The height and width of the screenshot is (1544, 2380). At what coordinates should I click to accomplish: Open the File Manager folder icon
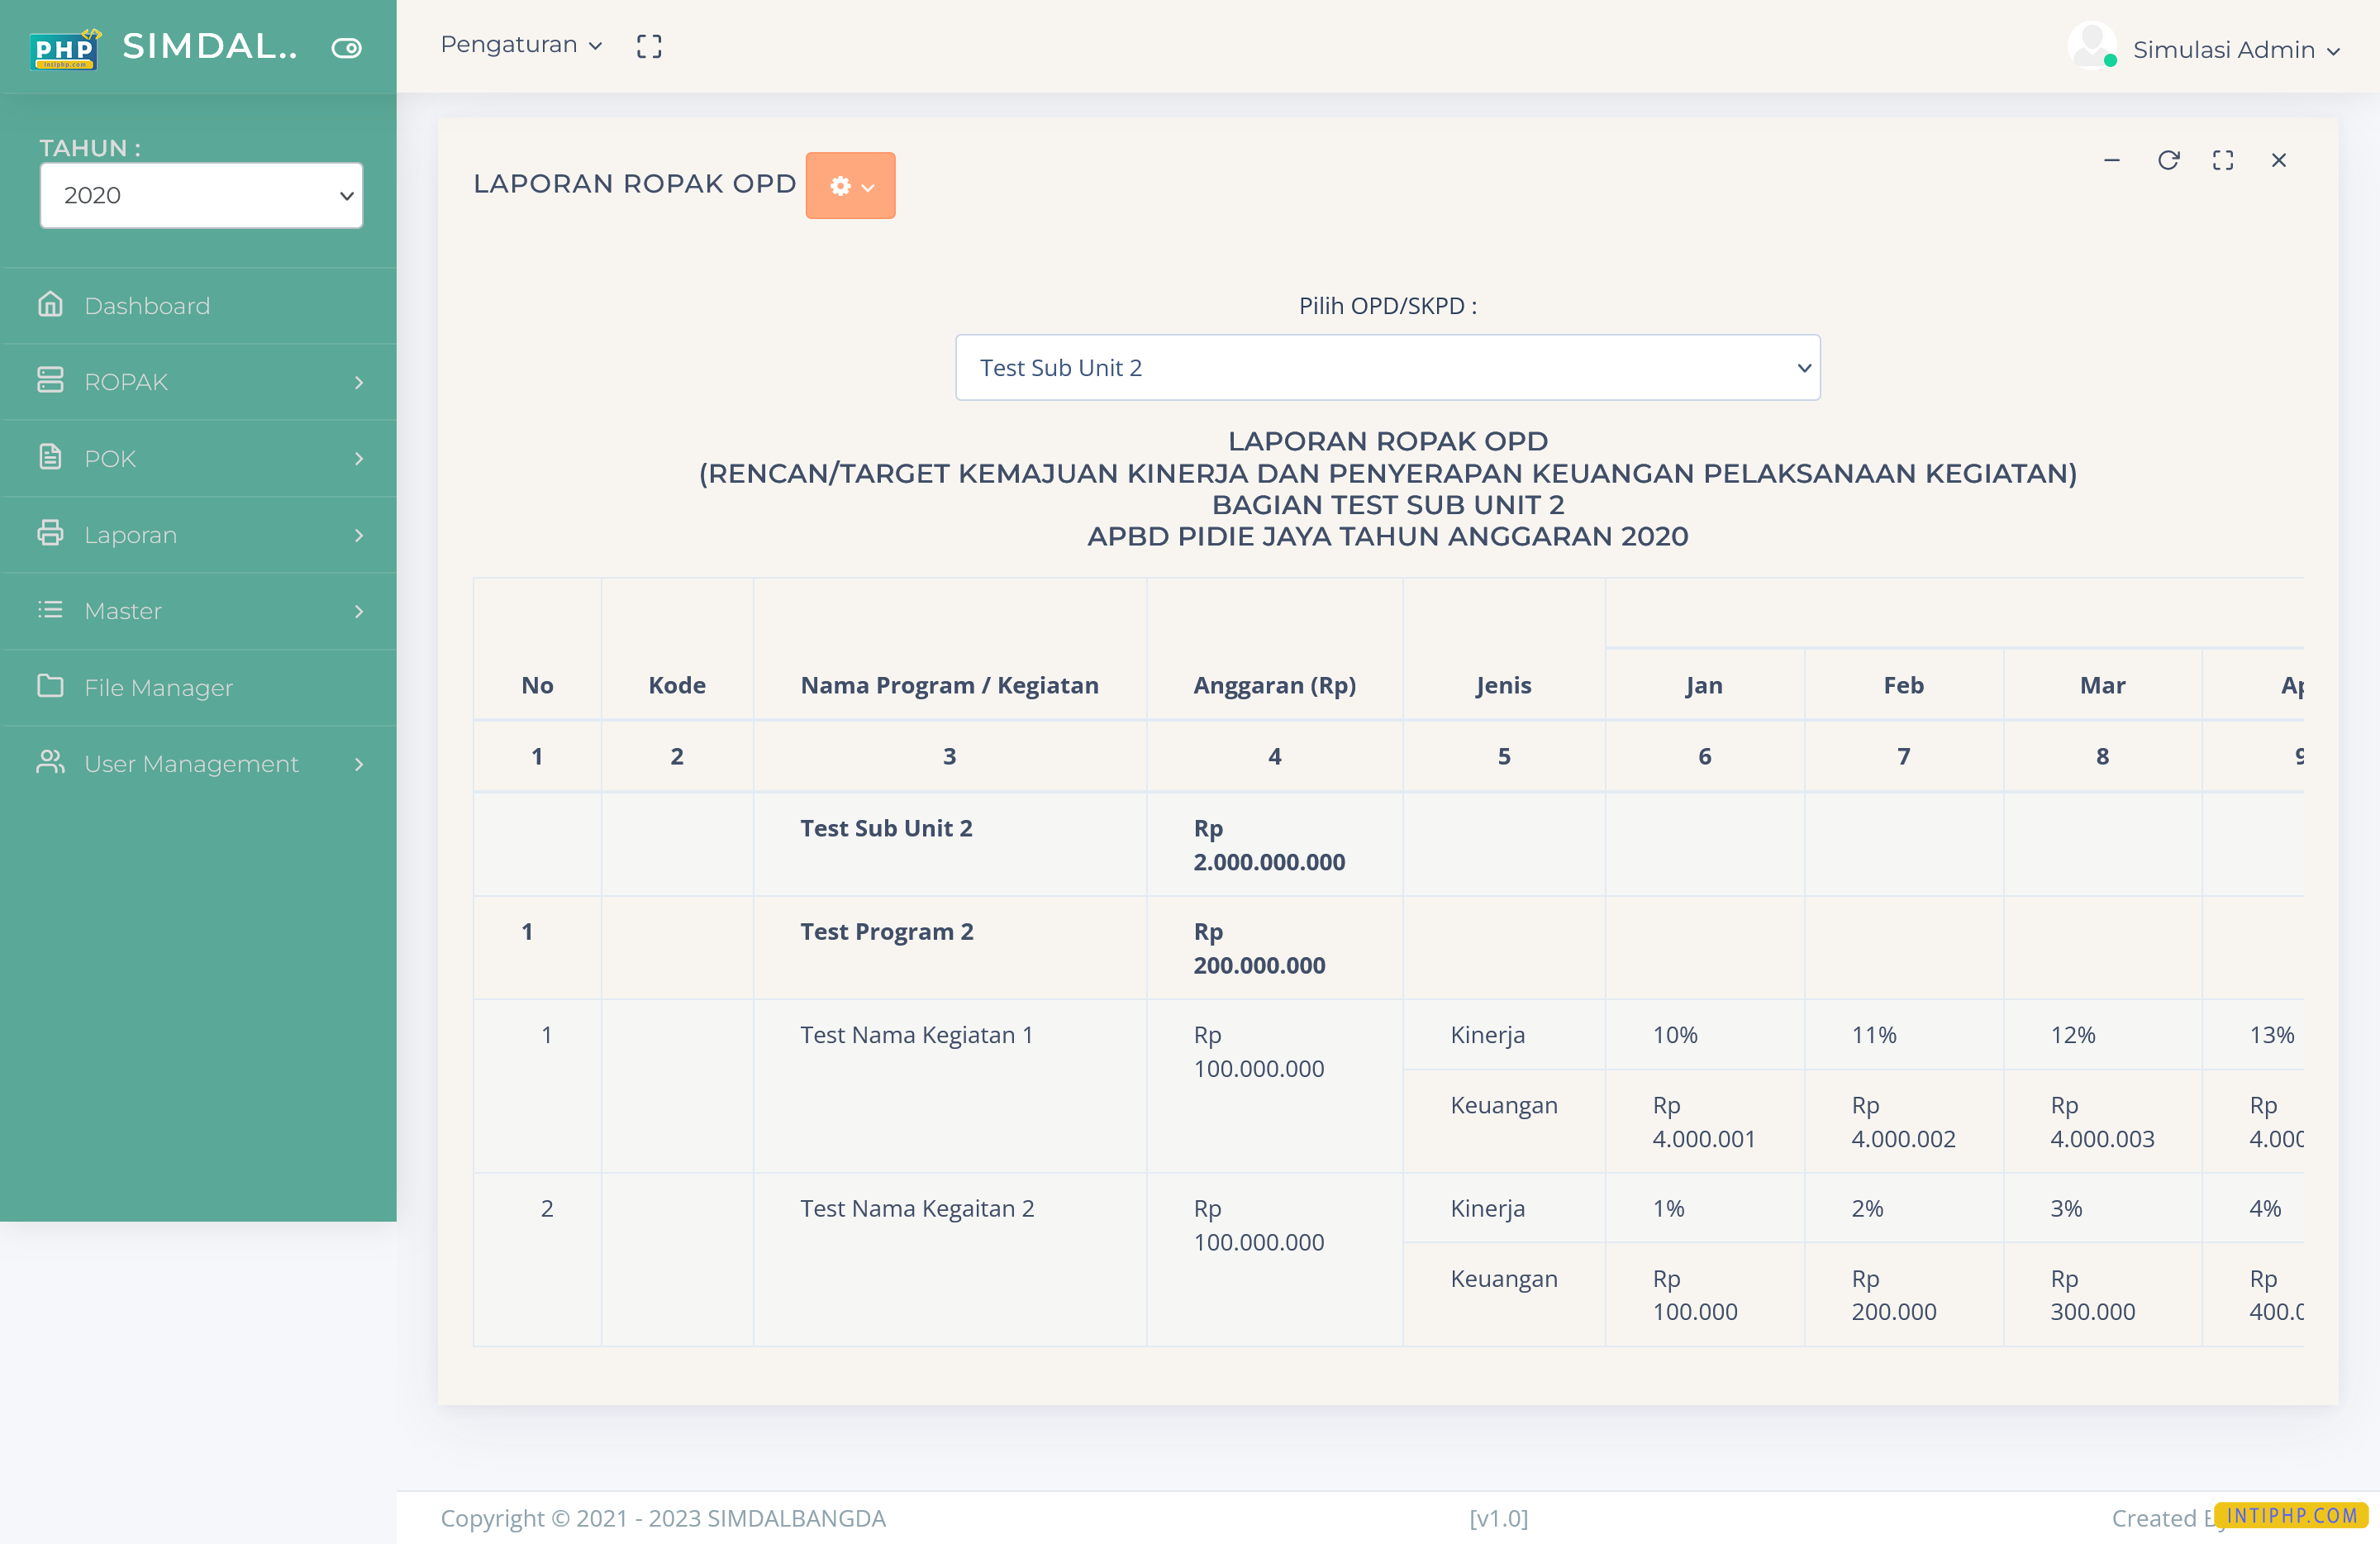(x=51, y=687)
